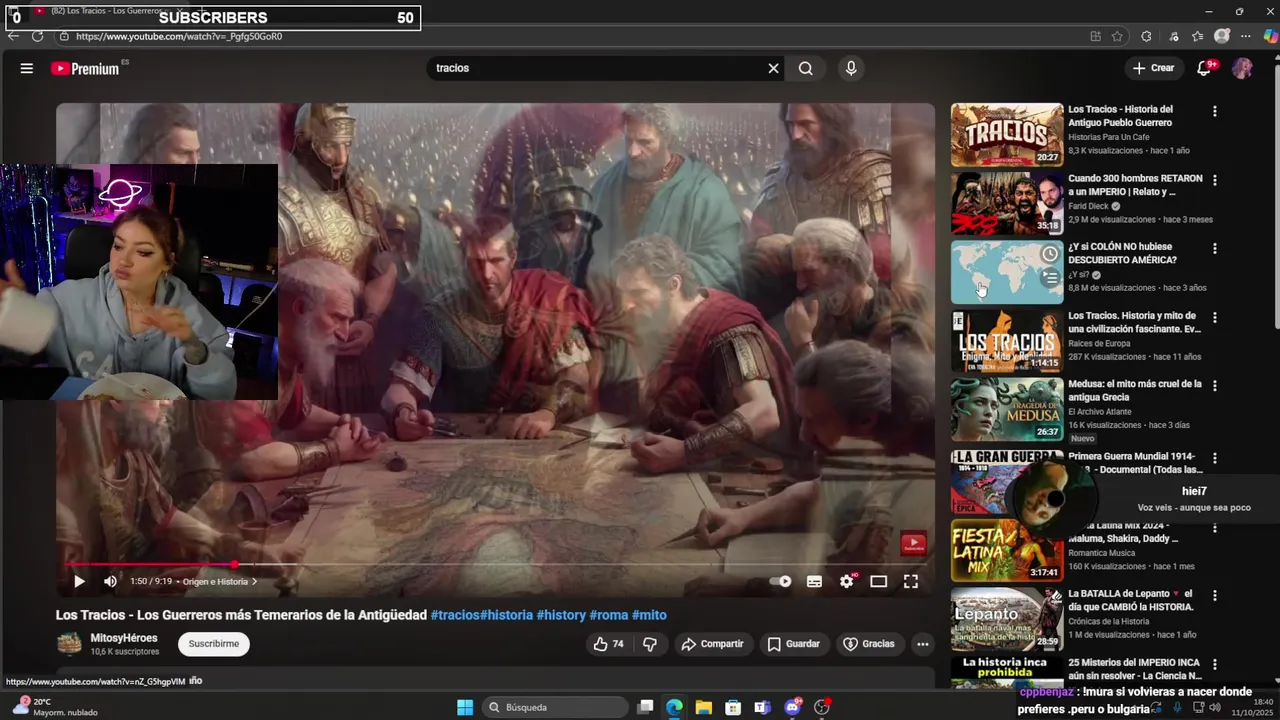Open the notifications bell
The height and width of the screenshot is (720, 1280).
[1205, 68]
